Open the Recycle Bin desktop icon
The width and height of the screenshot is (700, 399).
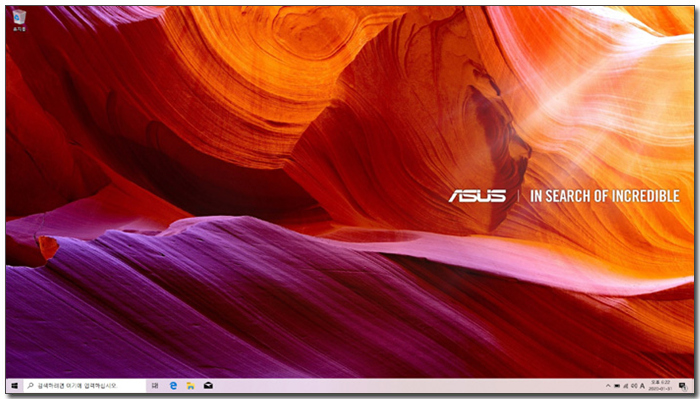pyautogui.click(x=19, y=21)
